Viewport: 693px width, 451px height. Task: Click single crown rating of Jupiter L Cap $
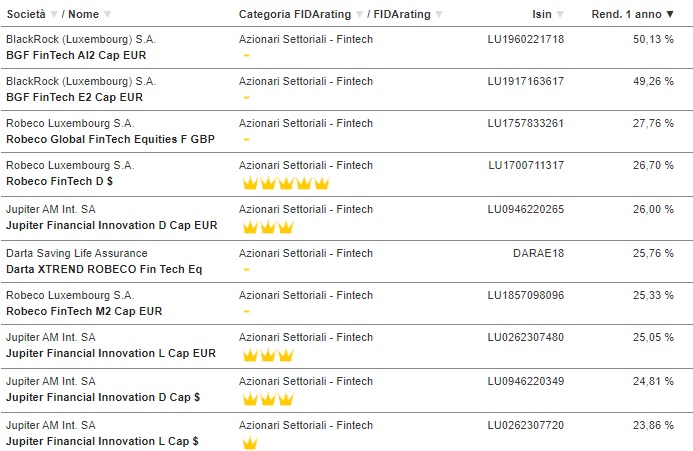(250, 443)
